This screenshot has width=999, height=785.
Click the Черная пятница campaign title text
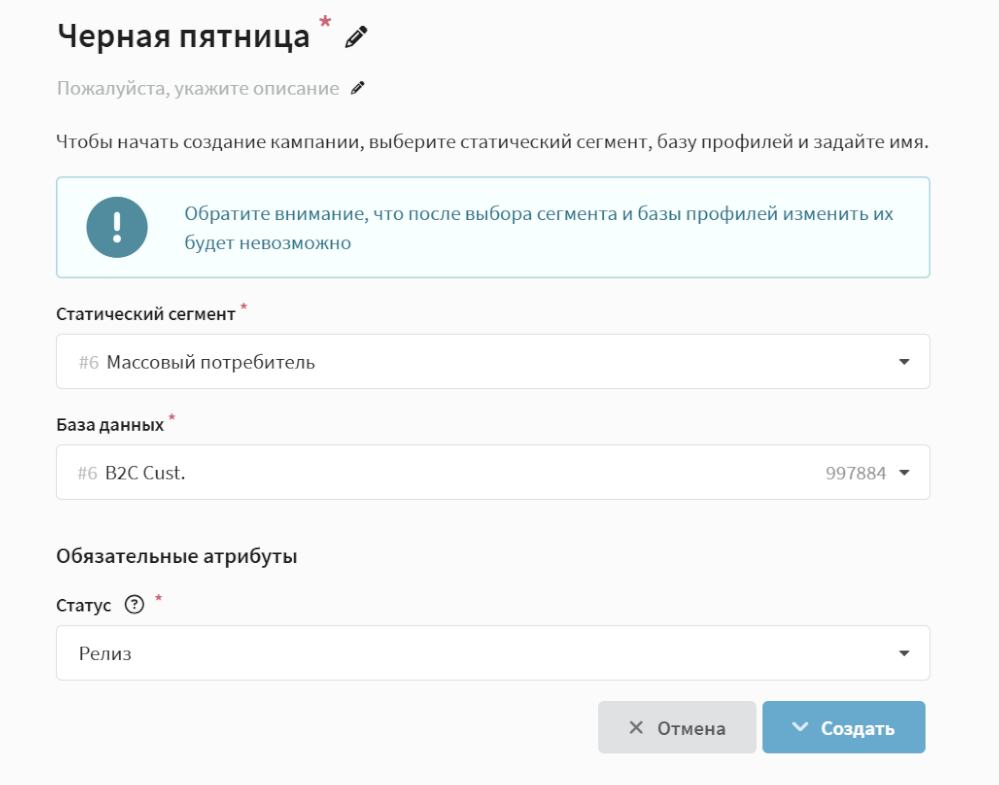184,36
